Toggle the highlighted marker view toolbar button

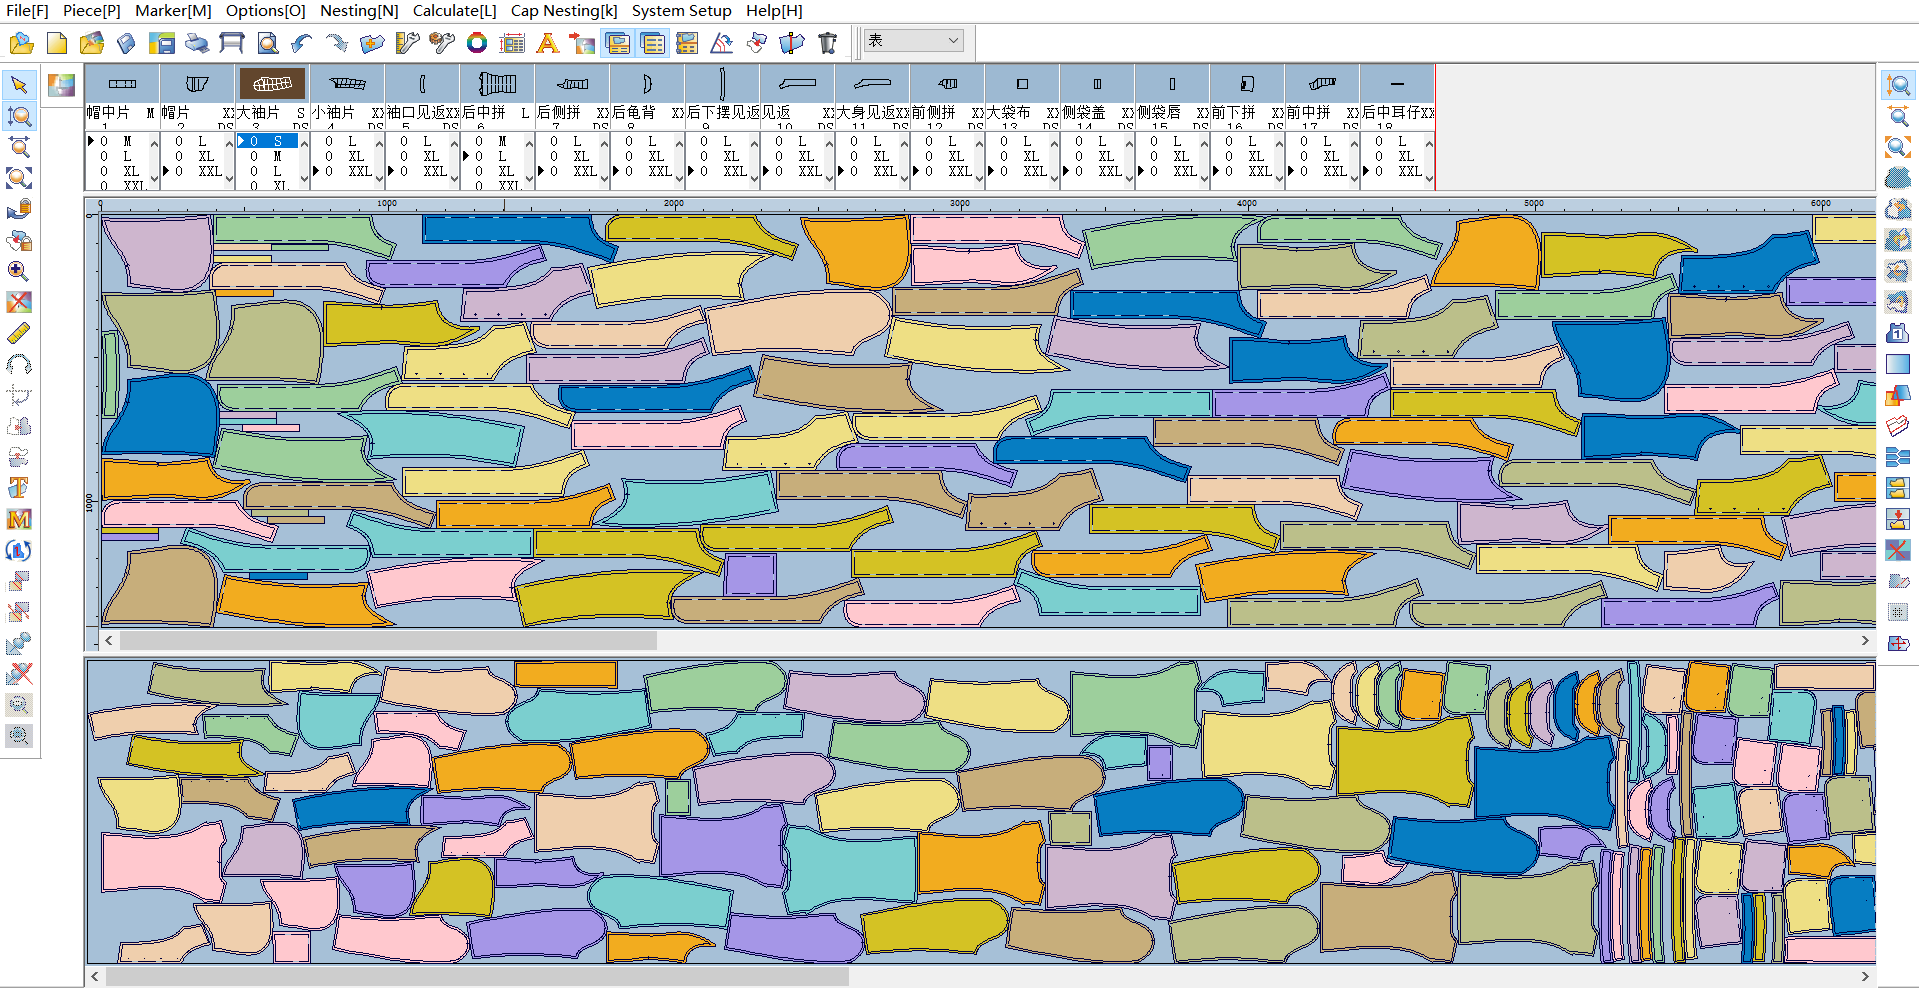point(618,43)
